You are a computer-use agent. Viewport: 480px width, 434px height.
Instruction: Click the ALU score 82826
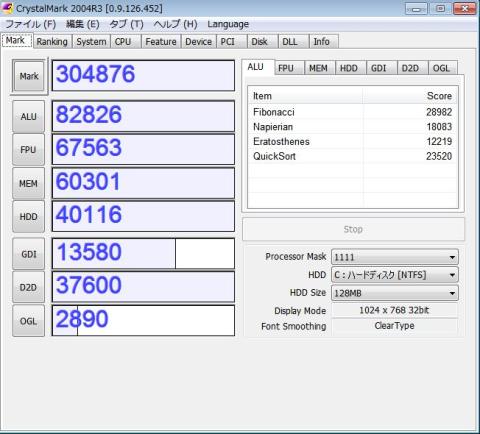pos(143,116)
